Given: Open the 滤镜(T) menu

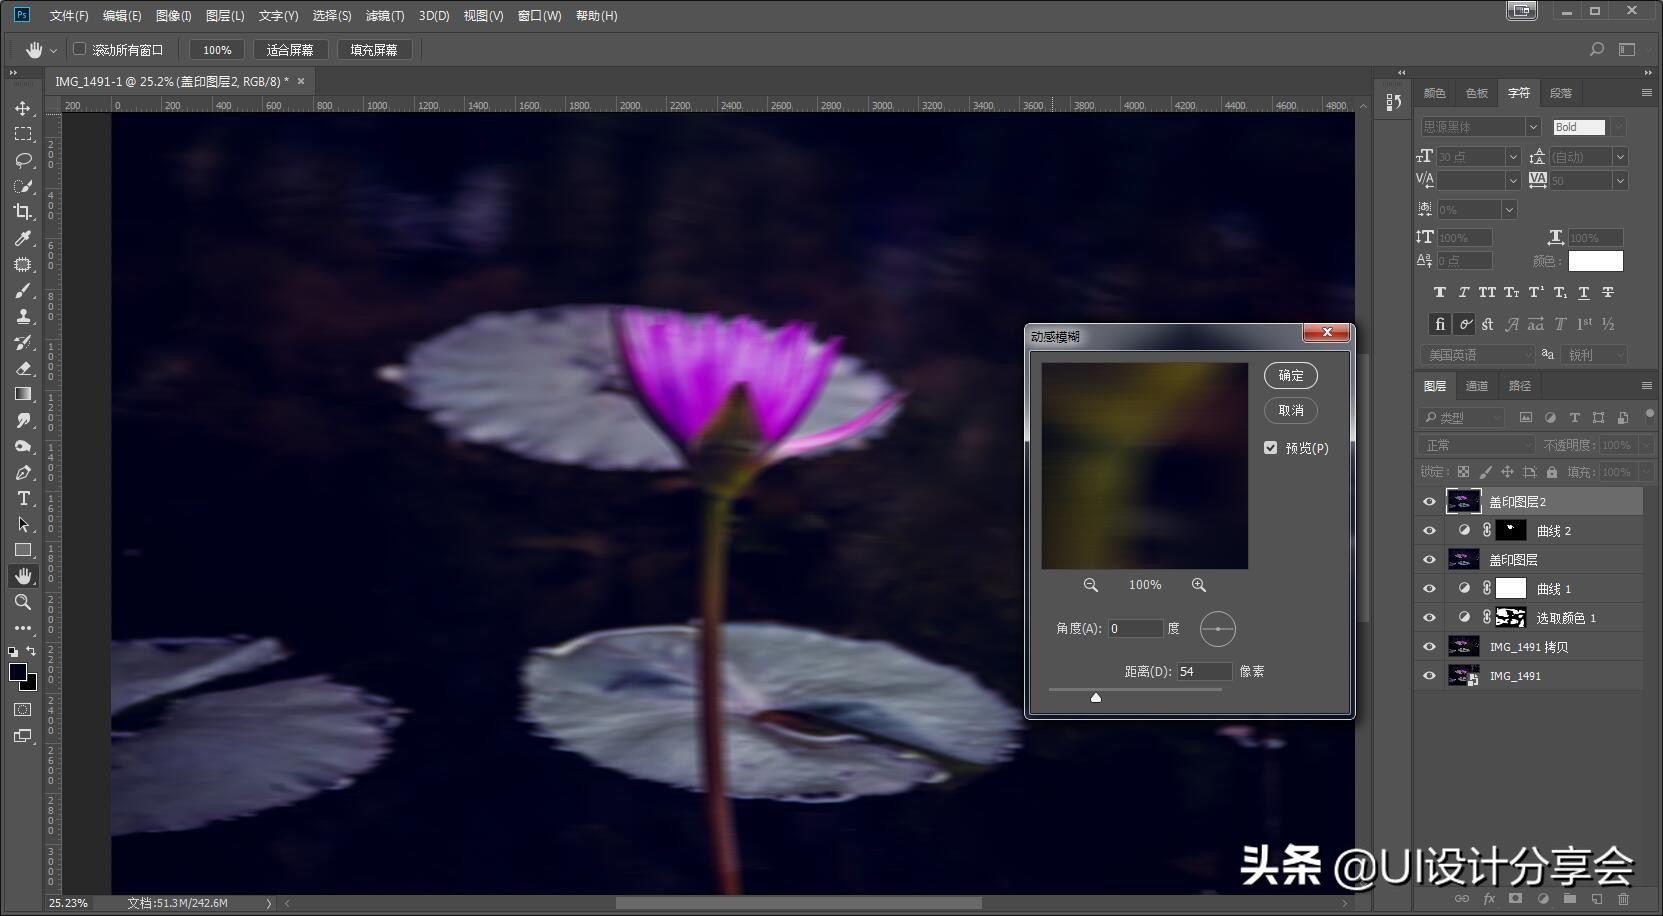Looking at the screenshot, I should pos(384,16).
